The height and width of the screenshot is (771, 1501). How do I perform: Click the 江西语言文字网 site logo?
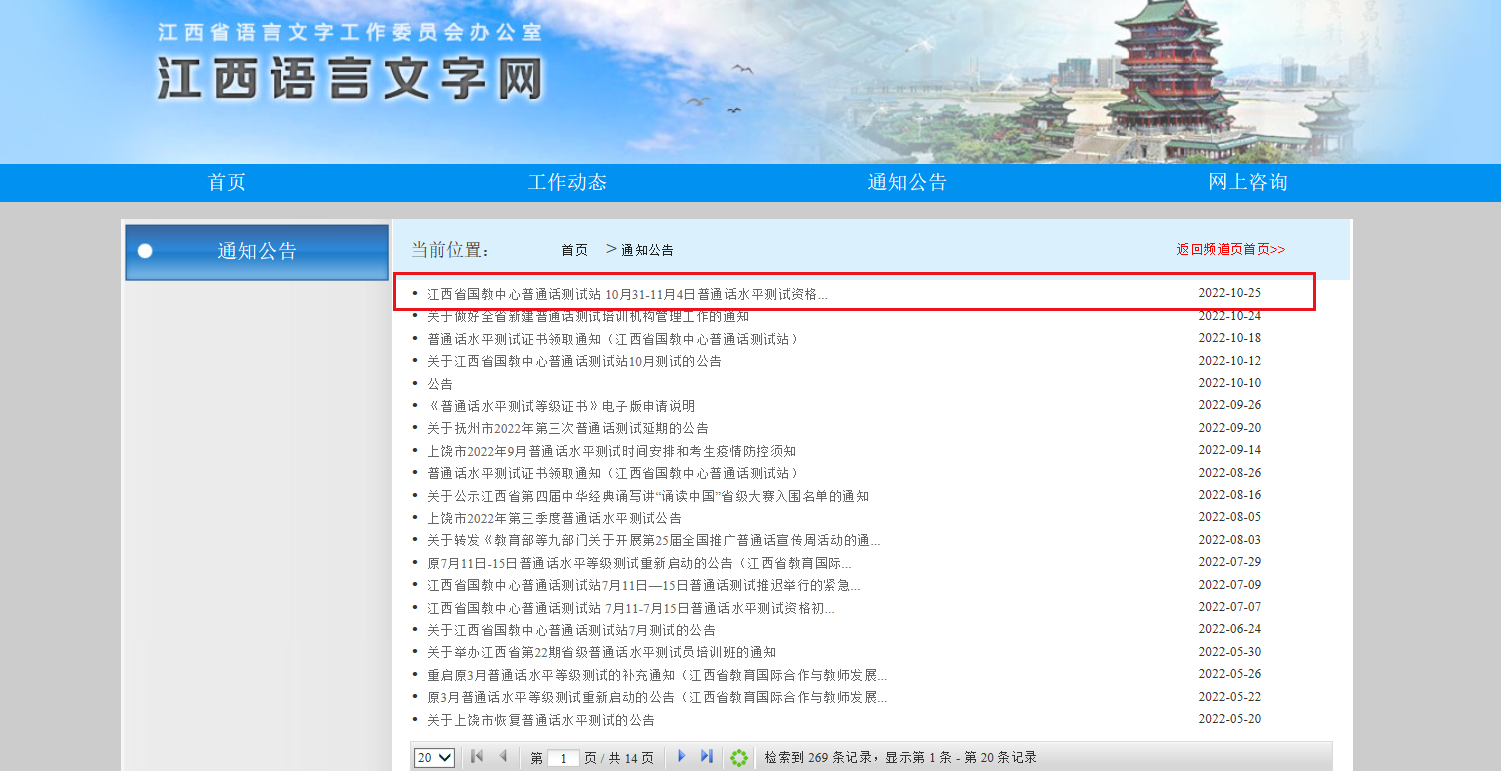(350, 78)
